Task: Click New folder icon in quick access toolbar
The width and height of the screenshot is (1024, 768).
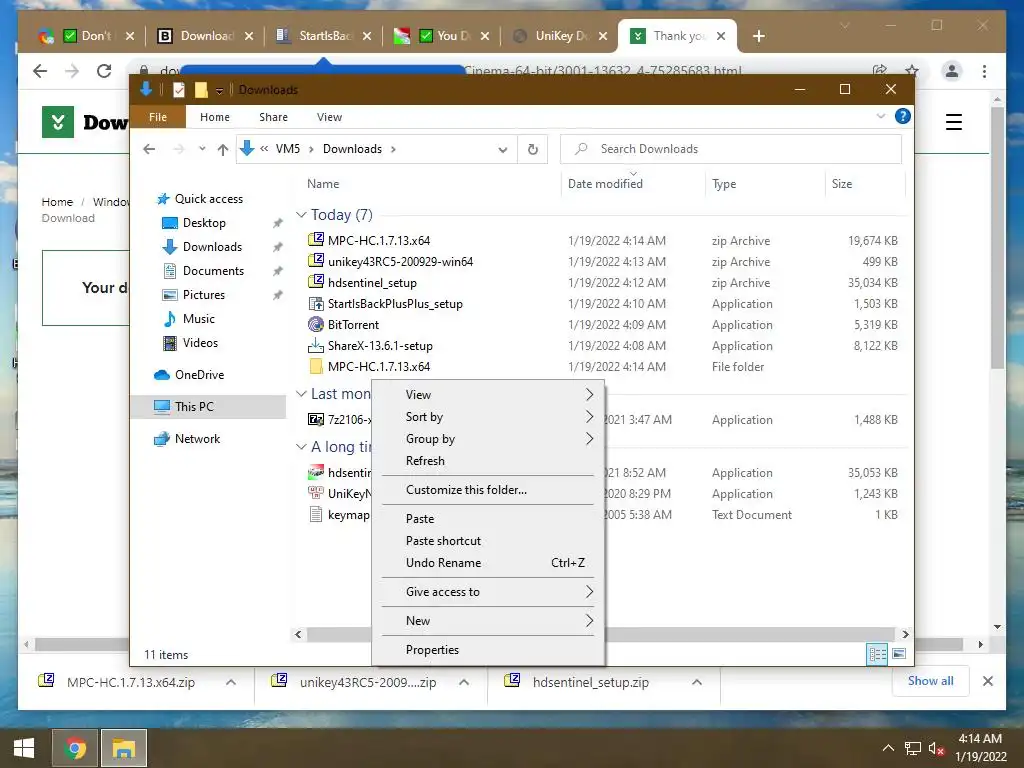Action: 201,89
